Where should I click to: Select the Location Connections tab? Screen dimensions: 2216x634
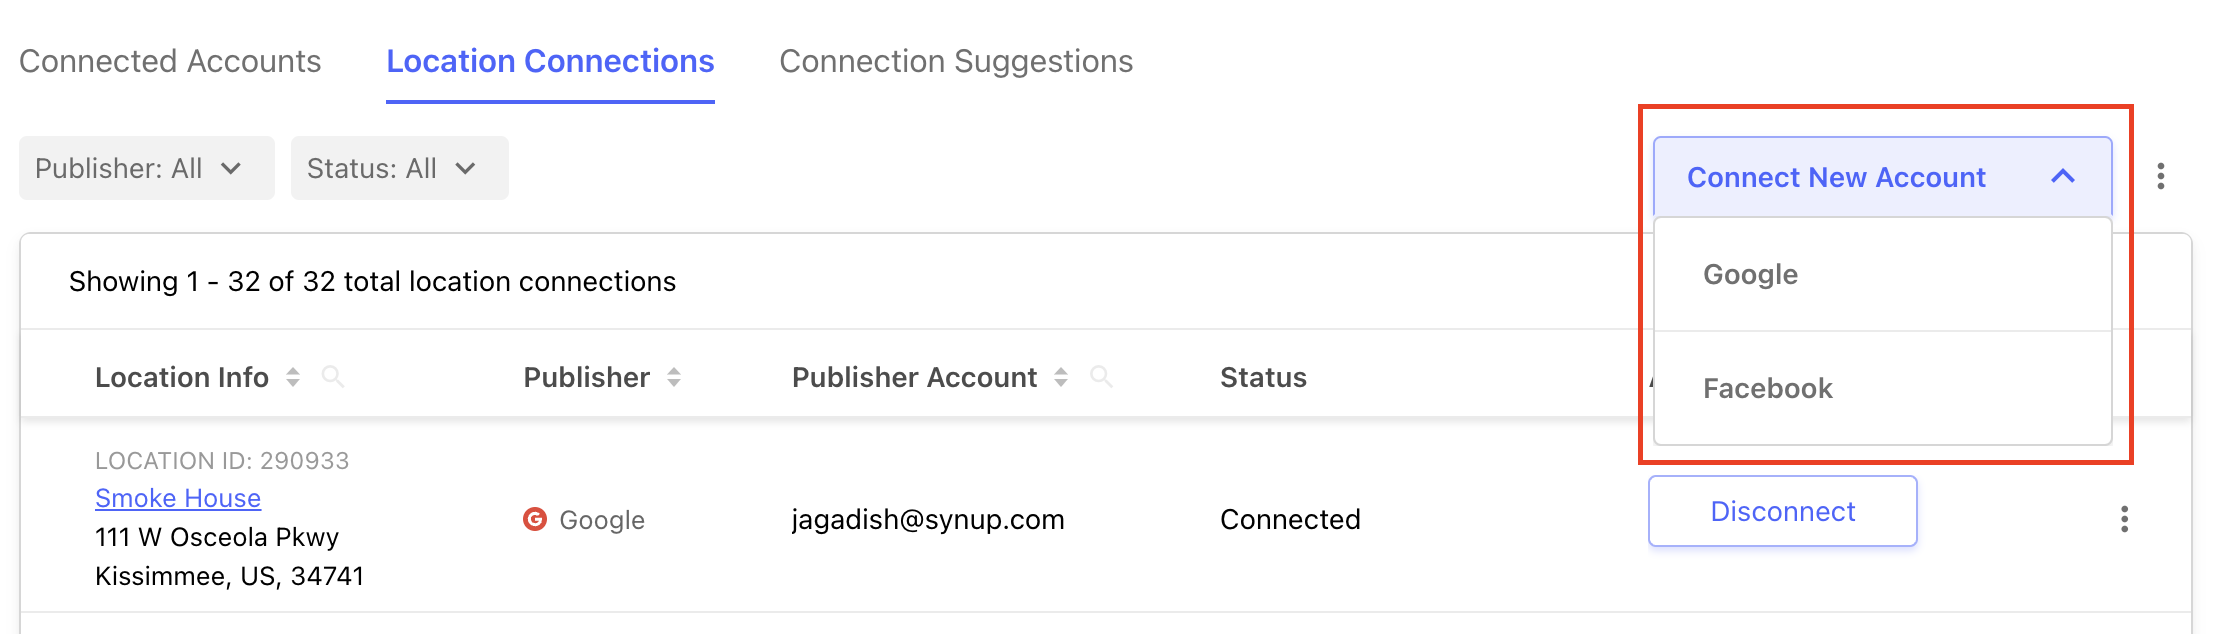pyautogui.click(x=550, y=62)
